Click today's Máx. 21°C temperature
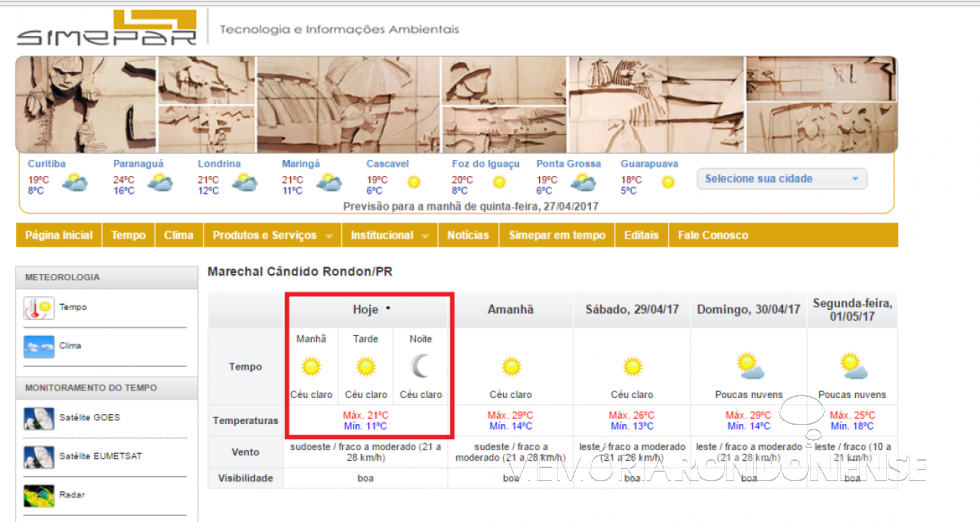The image size is (980, 522). (x=366, y=415)
